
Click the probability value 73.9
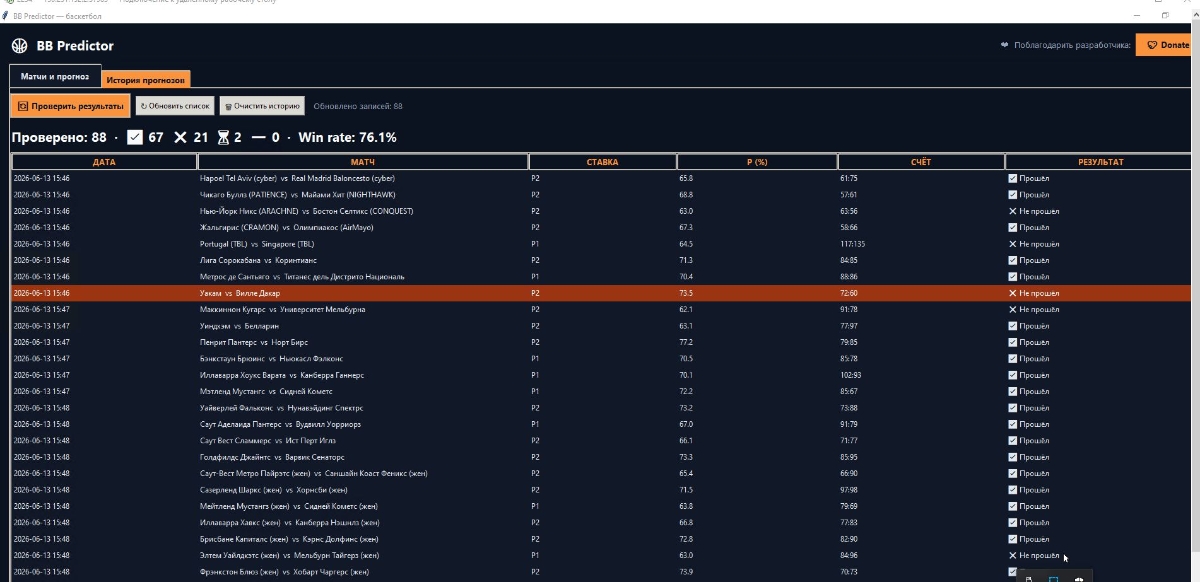click(686, 572)
